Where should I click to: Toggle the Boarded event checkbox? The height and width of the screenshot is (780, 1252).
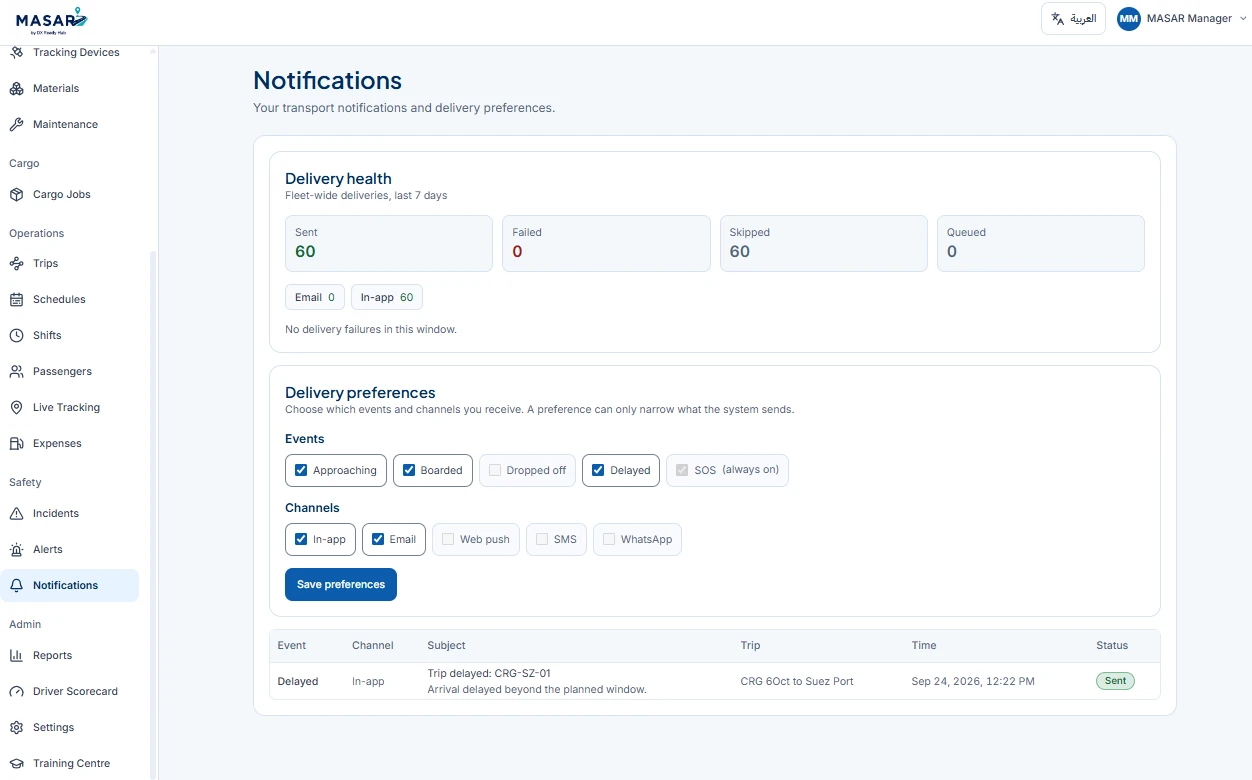409,470
